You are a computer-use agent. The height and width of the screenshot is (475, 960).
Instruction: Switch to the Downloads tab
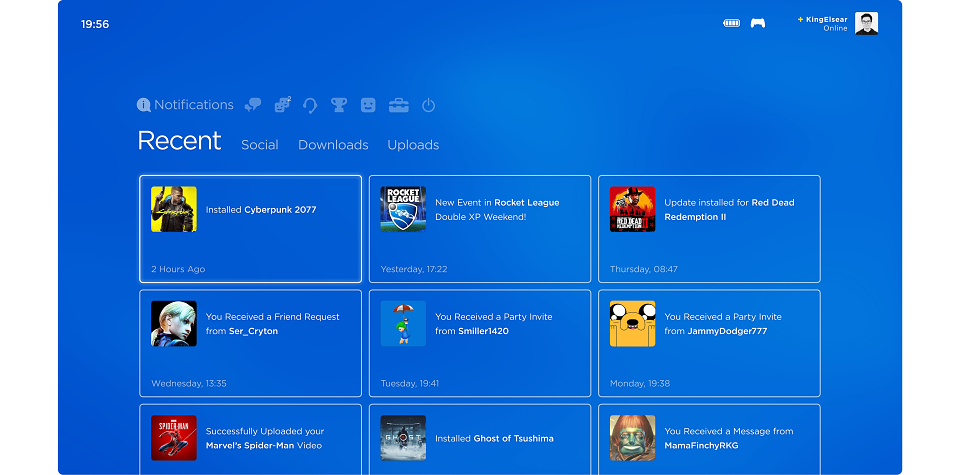tap(333, 145)
